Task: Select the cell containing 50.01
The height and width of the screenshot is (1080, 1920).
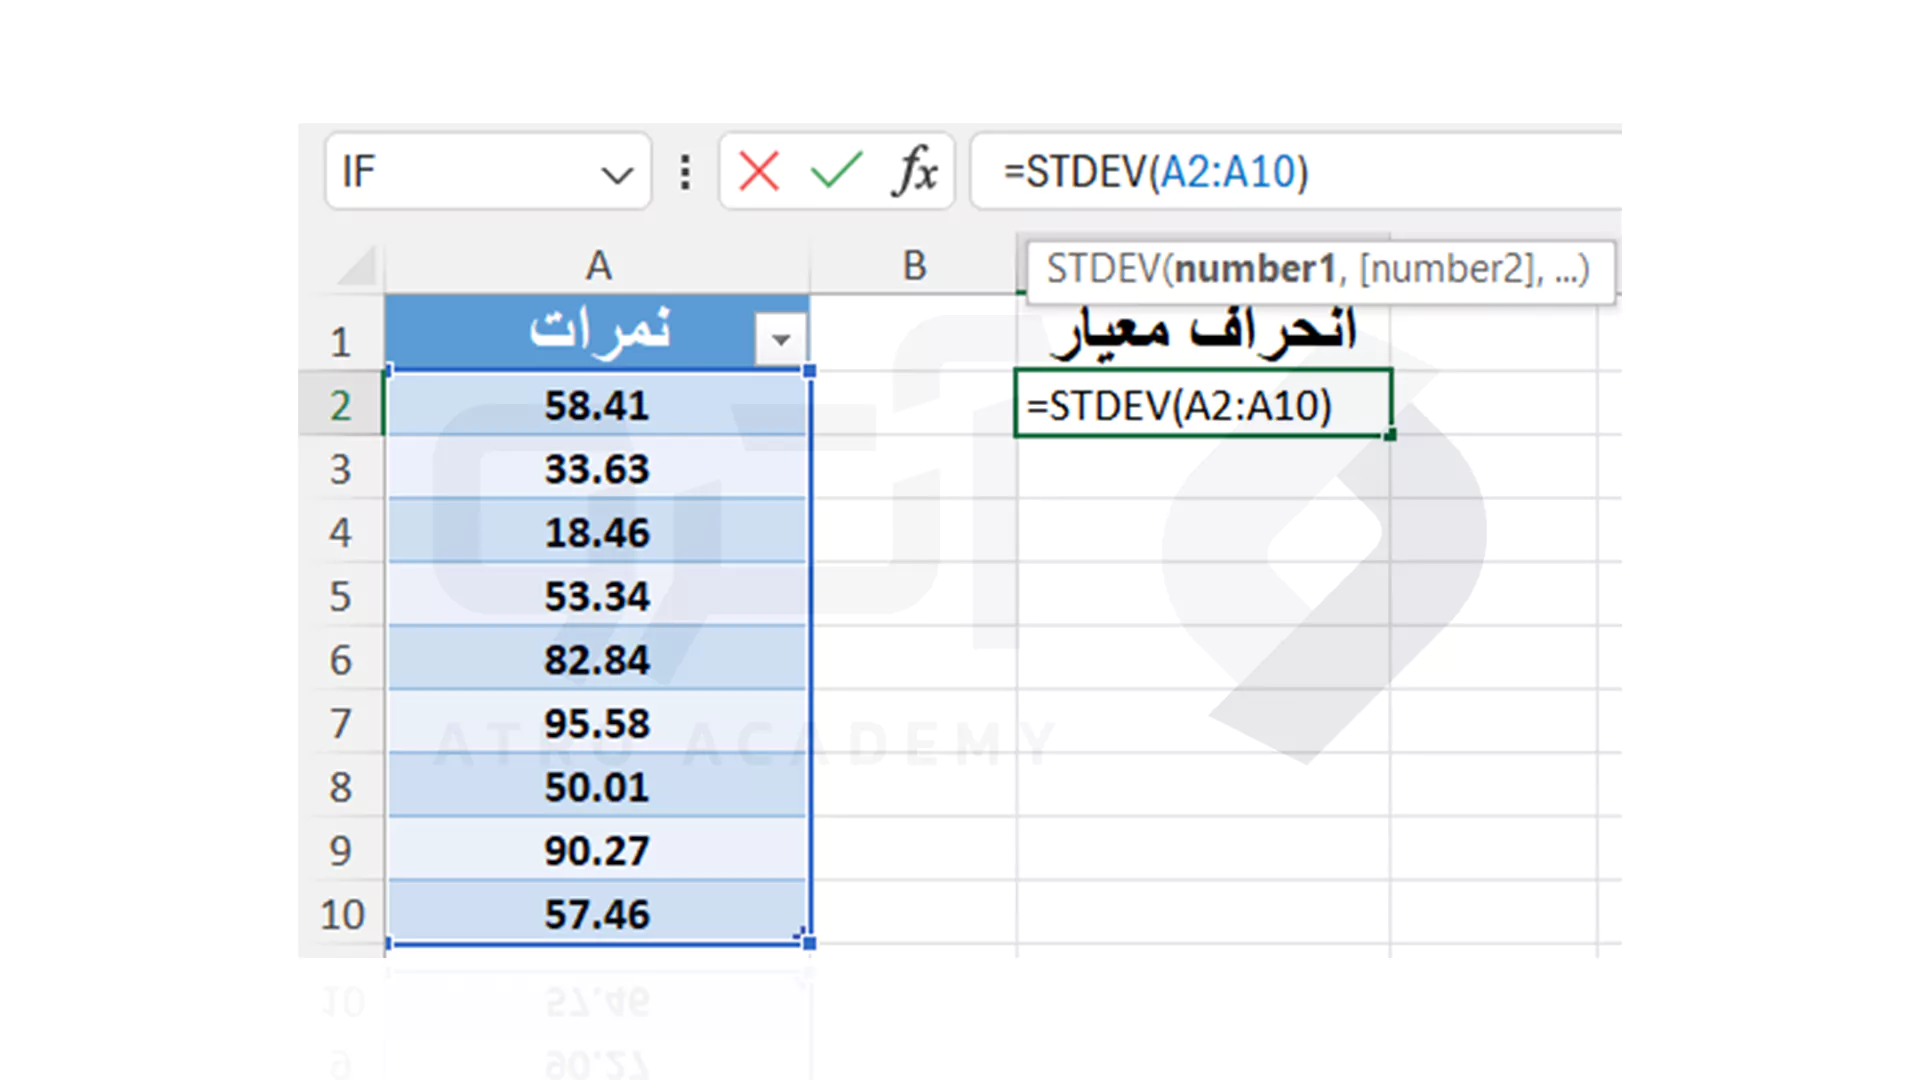Action: (x=598, y=787)
